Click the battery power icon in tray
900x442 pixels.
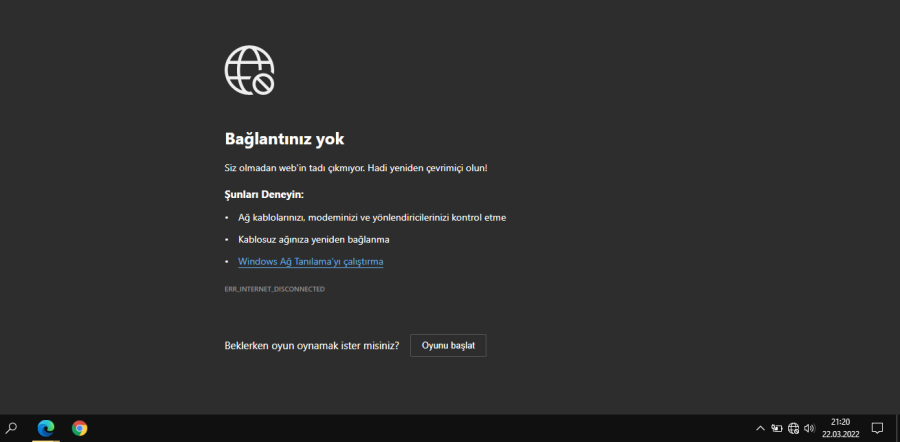776,428
